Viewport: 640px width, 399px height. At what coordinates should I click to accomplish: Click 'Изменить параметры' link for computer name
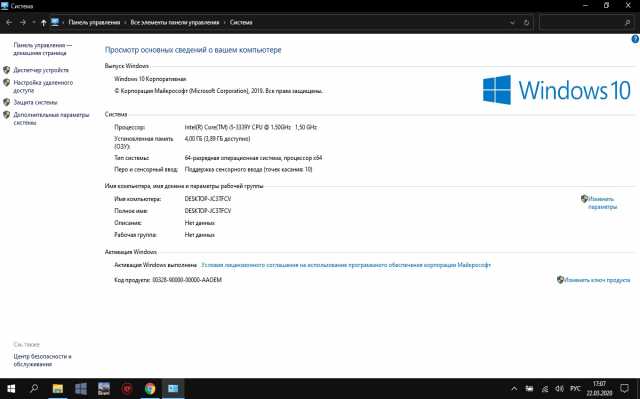click(602, 203)
